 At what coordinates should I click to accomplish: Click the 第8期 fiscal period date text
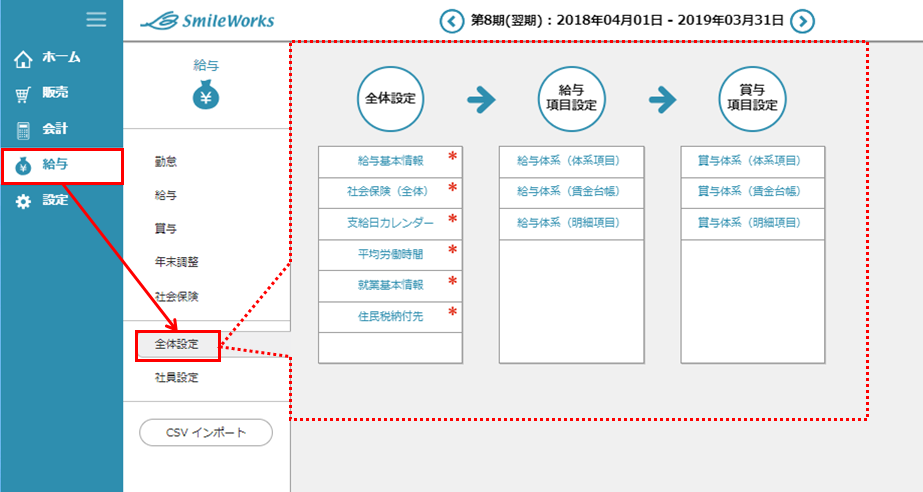[x=627, y=21]
